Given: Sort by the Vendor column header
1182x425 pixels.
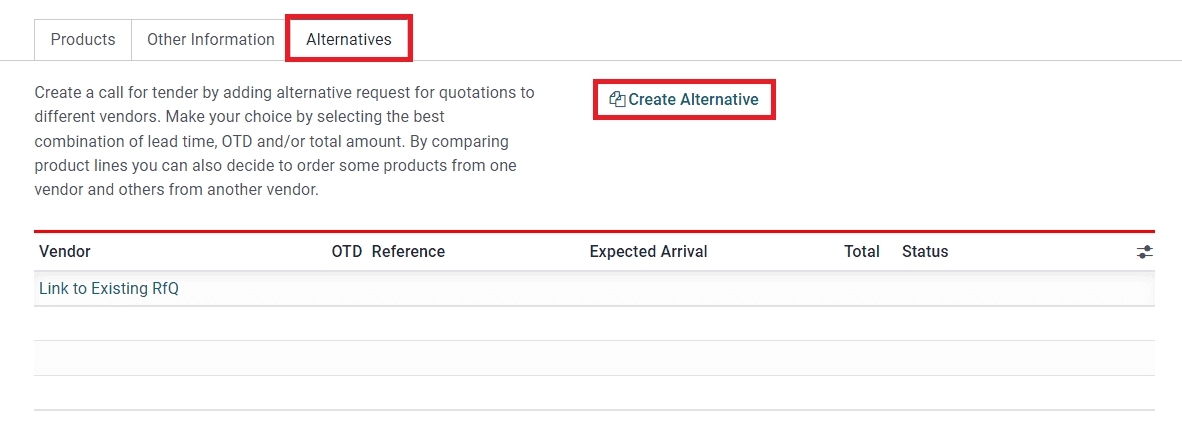Looking at the screenshot, I should point(65,252).
